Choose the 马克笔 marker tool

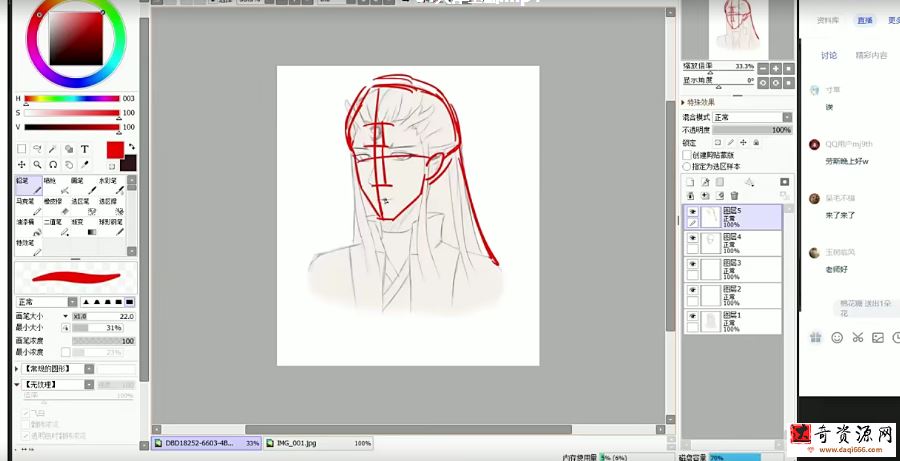29,206
